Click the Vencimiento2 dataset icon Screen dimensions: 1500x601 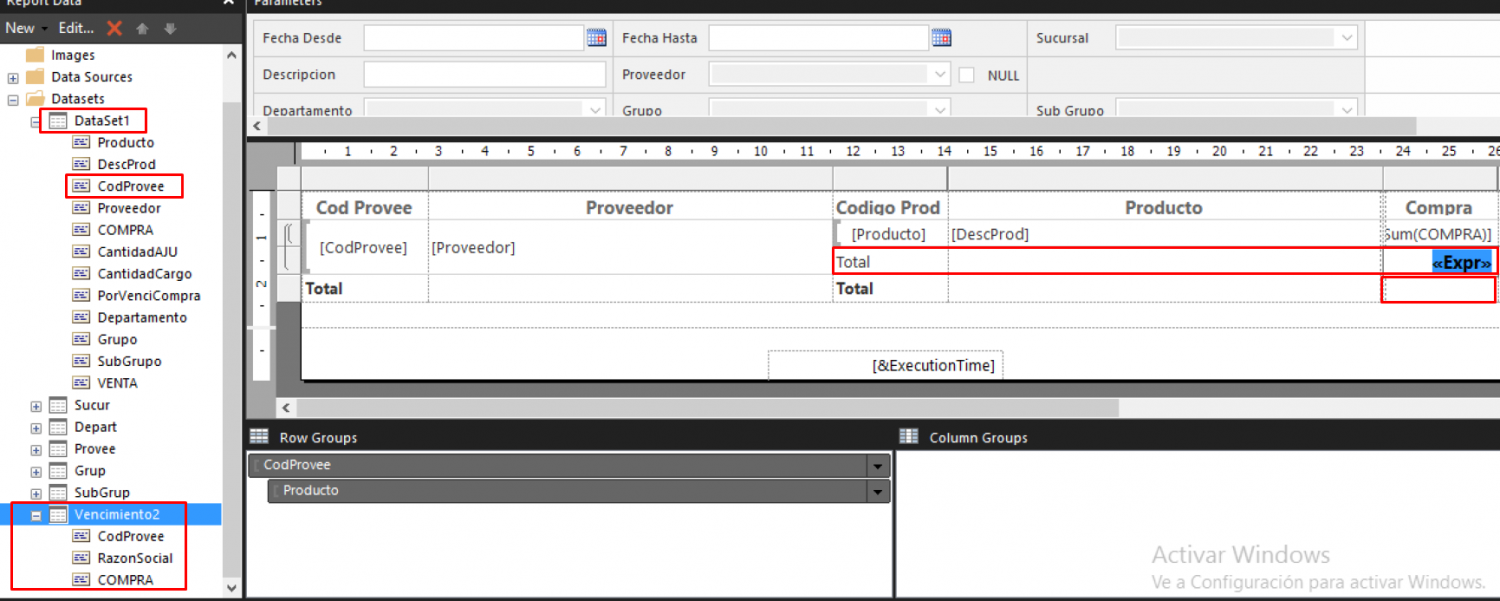tap(59, 515)
